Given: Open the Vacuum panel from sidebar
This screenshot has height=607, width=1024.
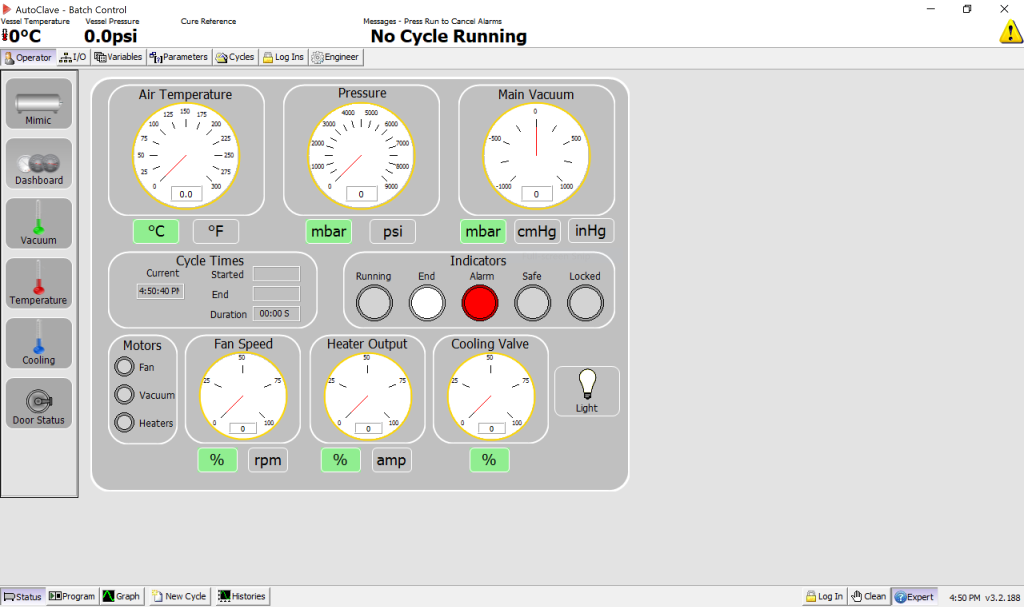Looking at the screenshot, I should point(39,224).
